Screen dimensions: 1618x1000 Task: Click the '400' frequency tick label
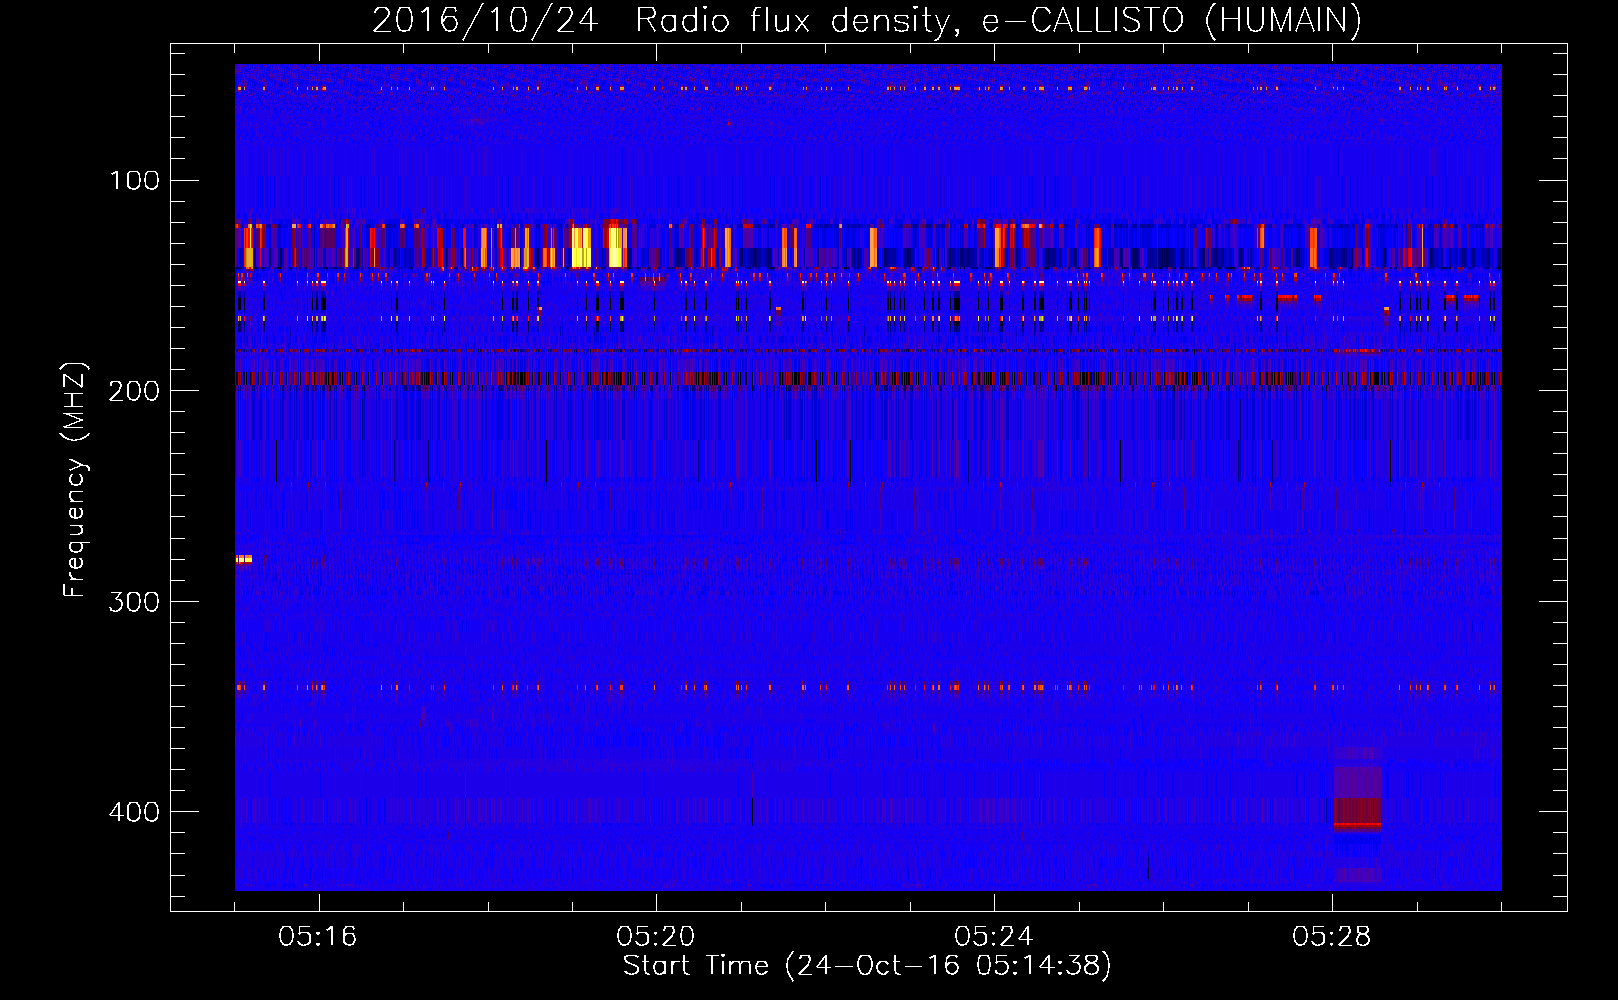(134, 811)
